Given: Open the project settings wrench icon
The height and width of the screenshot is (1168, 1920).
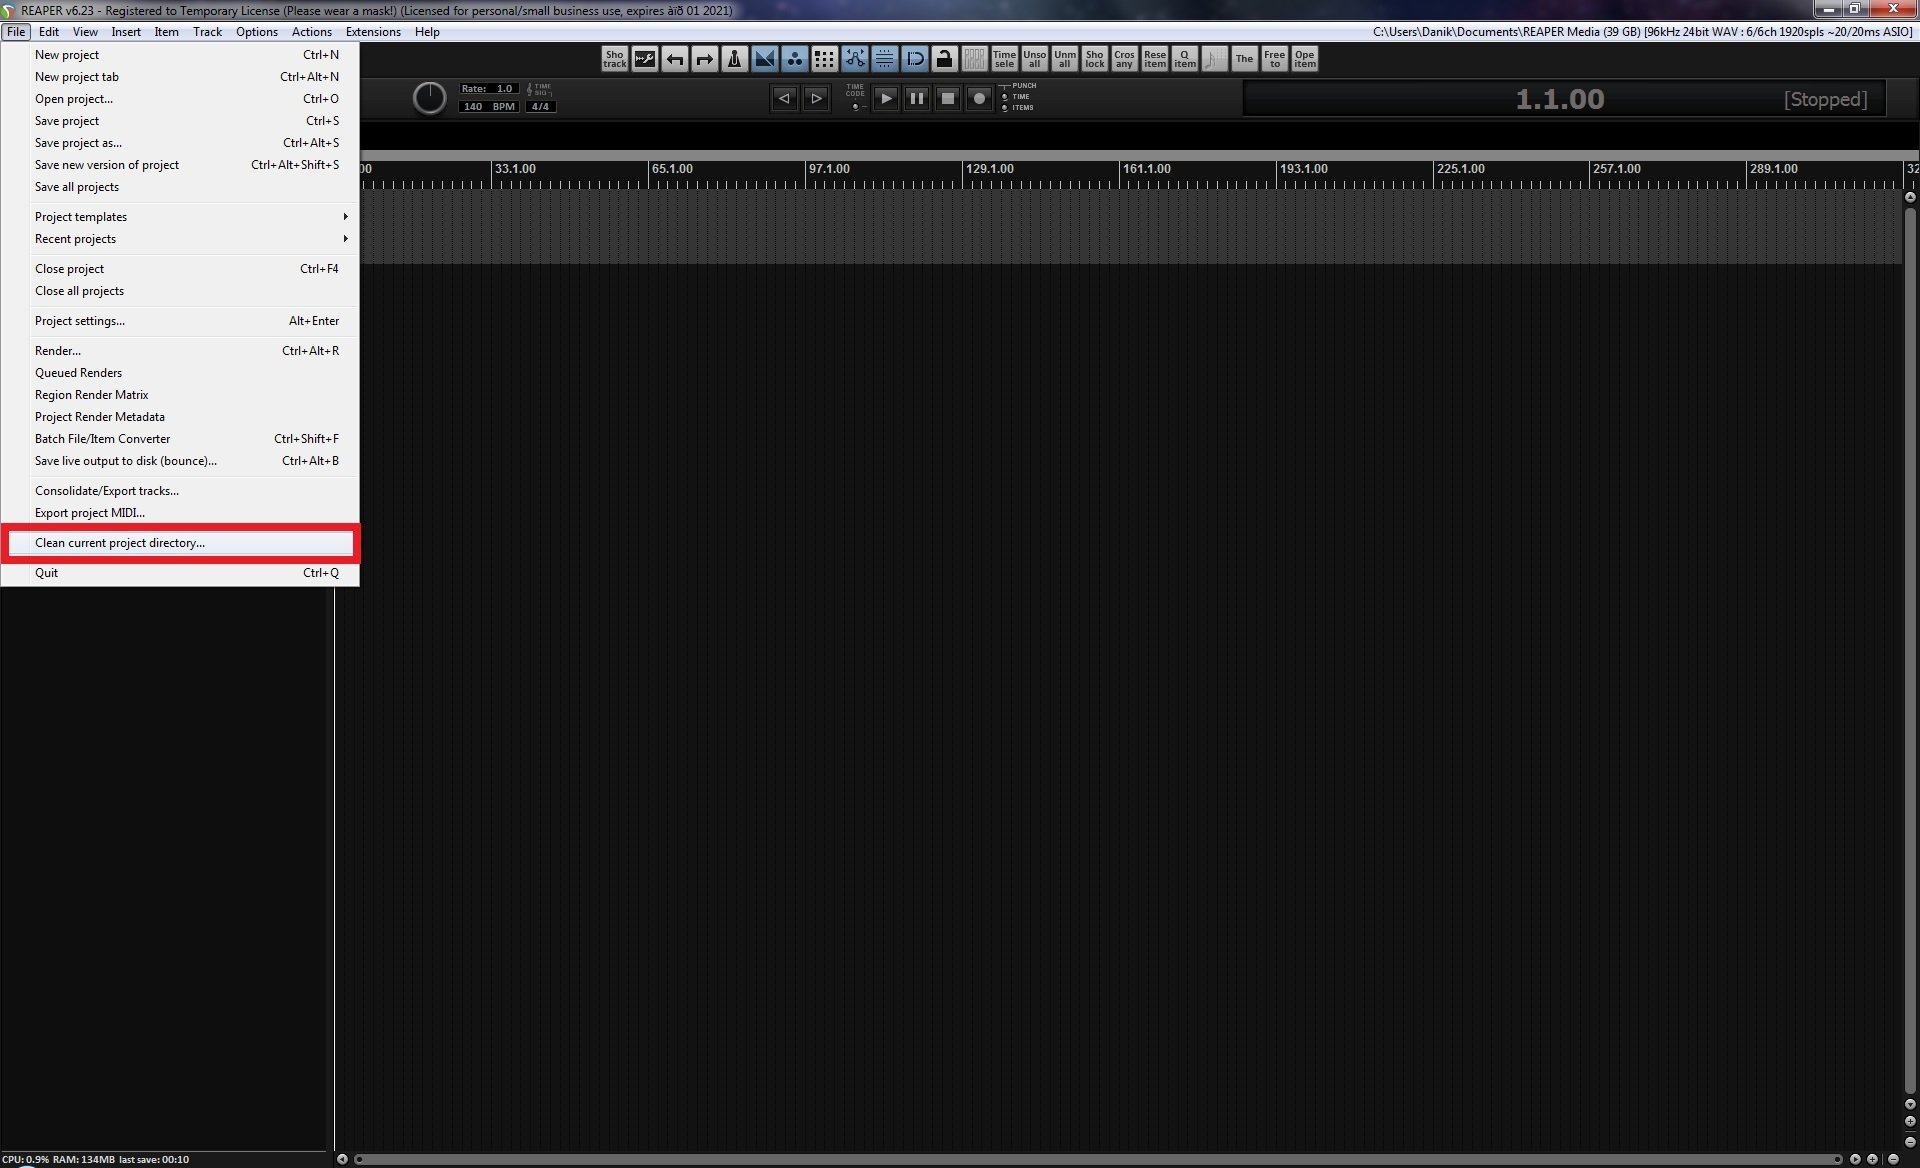Looking at the screenshot, I should pos(645,59).
